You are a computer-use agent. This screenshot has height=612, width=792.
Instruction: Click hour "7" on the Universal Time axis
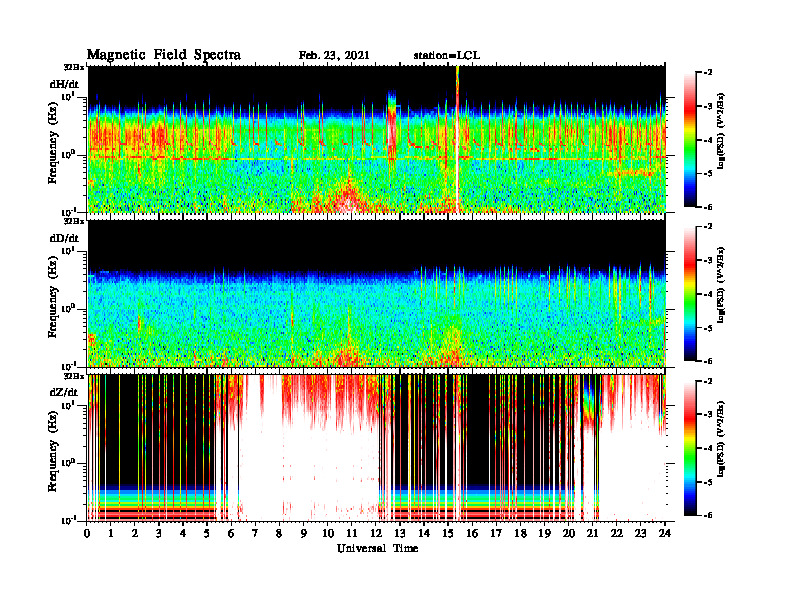tap(255, 534)
